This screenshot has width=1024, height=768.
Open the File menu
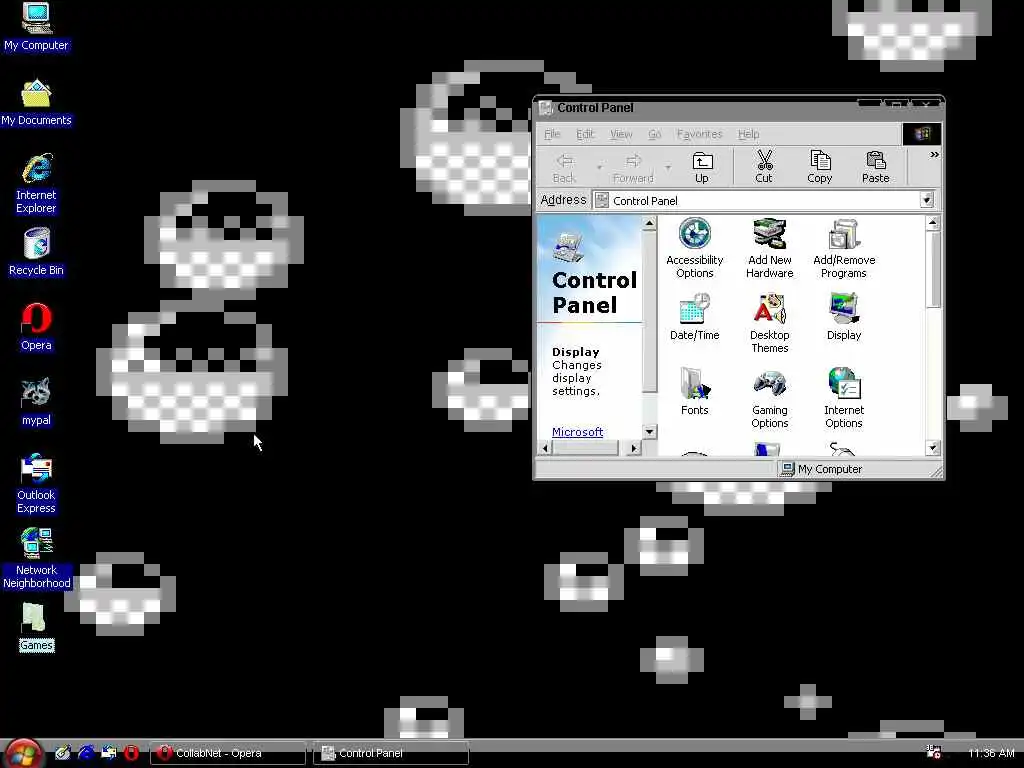(x=552, y=134)
